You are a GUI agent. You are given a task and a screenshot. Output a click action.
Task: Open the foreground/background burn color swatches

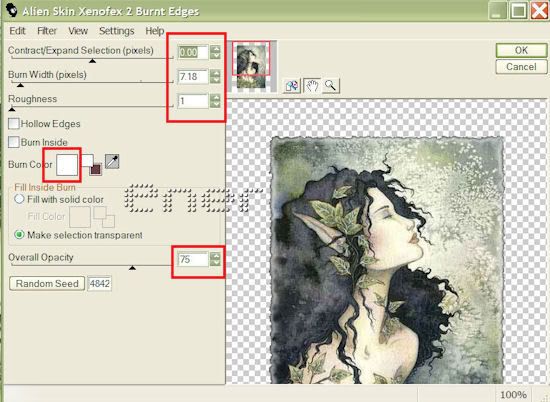click(92, 164)
